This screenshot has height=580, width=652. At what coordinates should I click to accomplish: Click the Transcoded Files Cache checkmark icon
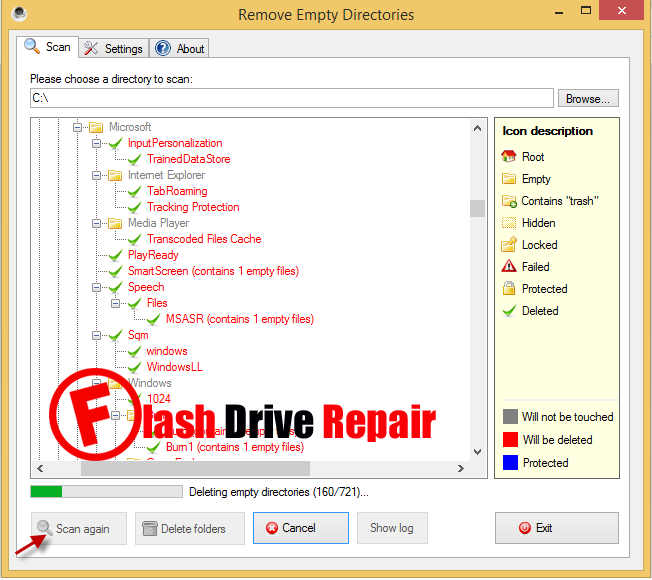pyautogui.click(x=134, y=239)
